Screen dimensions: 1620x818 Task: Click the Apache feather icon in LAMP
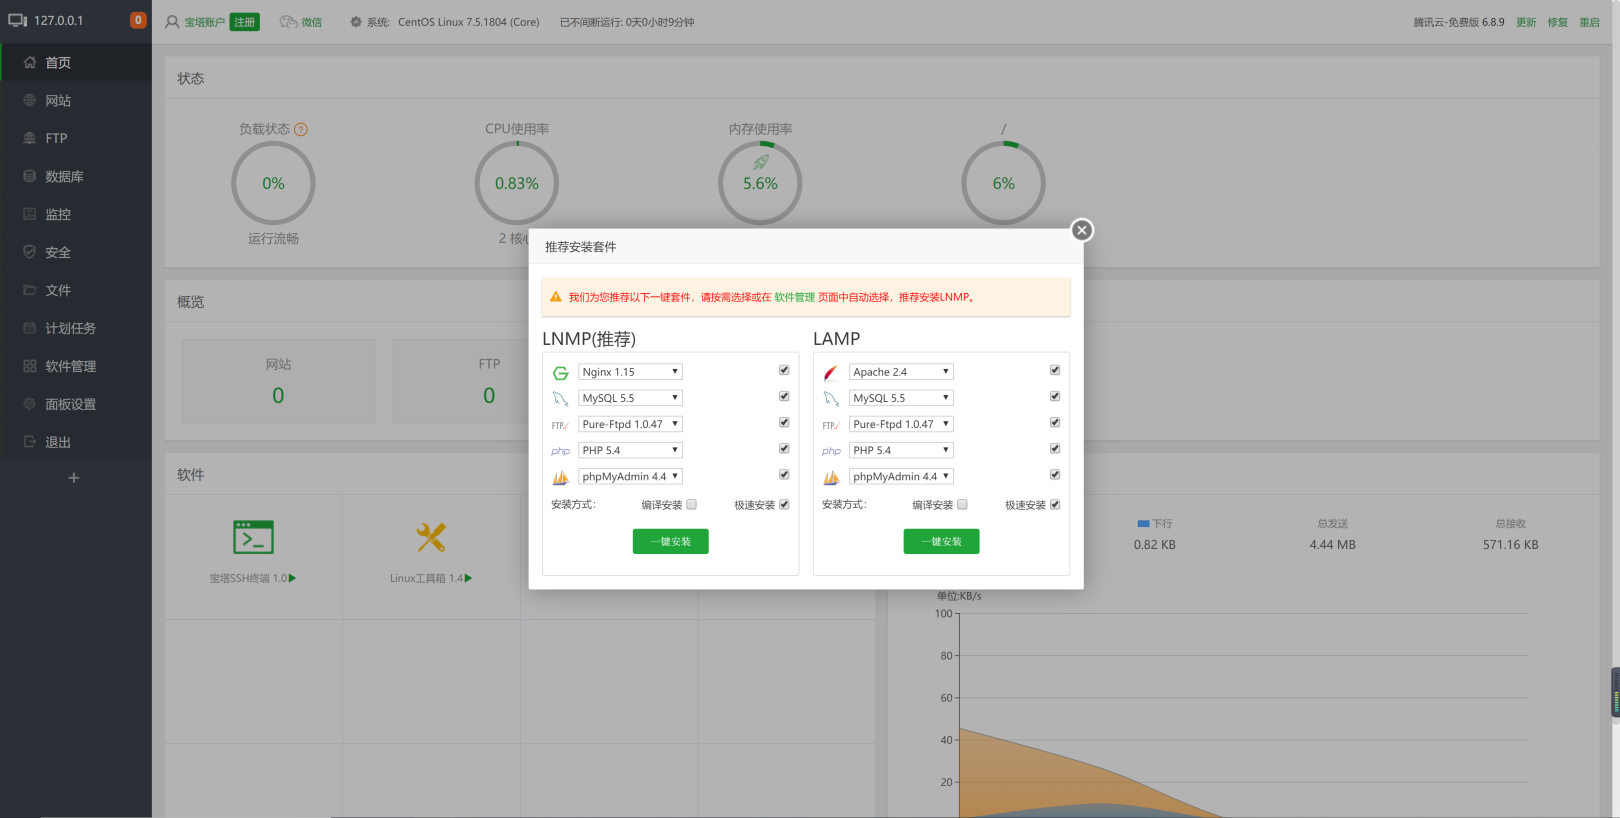click(830, 373)
